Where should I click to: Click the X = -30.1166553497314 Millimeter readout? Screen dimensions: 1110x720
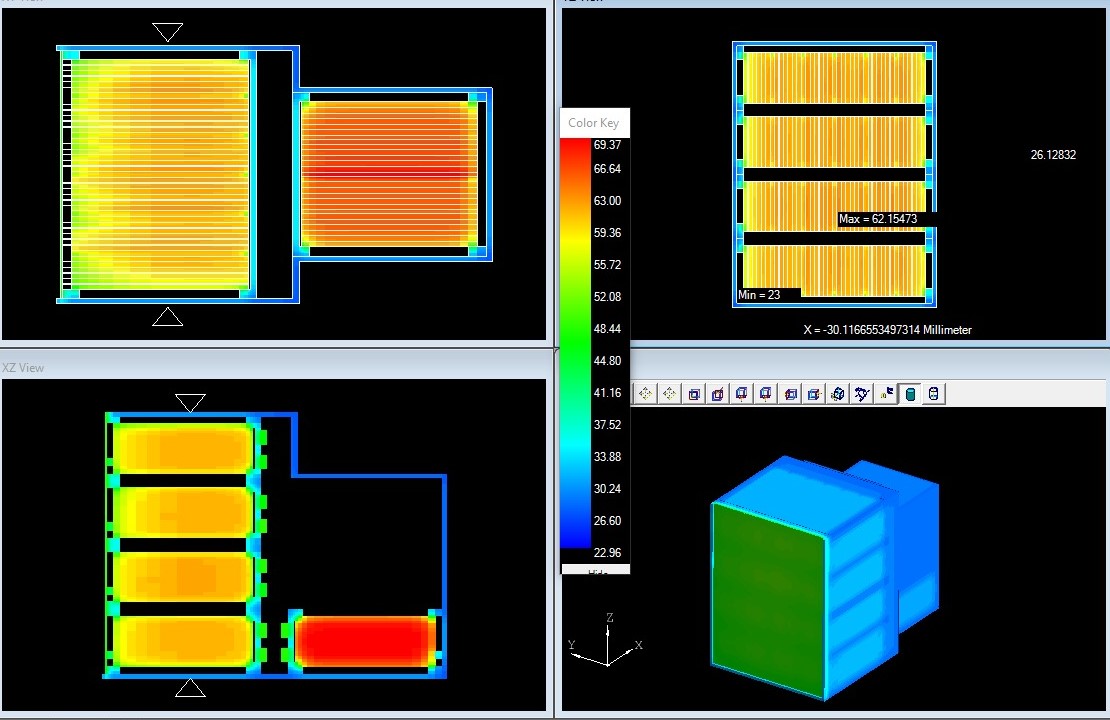click(x=888, y=329)
